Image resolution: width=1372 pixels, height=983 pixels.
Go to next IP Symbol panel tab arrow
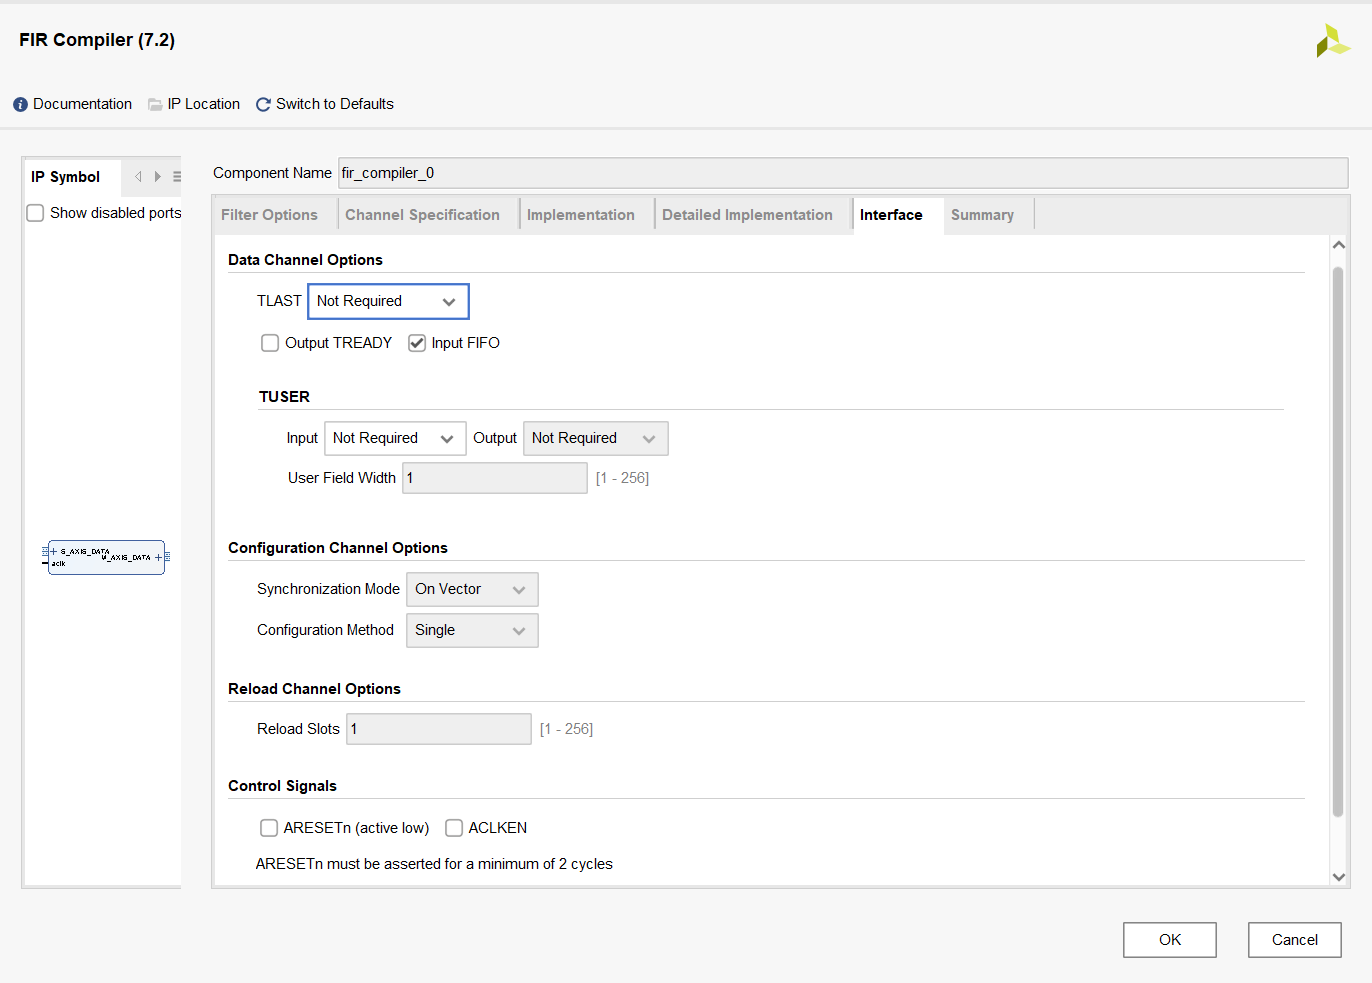point(157,177)
